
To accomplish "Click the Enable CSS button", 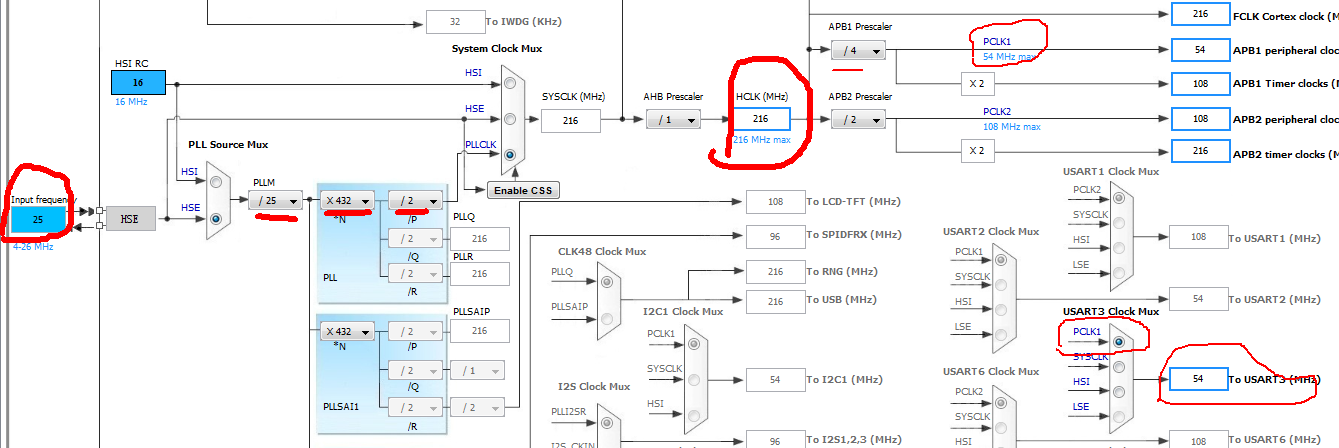I will (521, 190).
